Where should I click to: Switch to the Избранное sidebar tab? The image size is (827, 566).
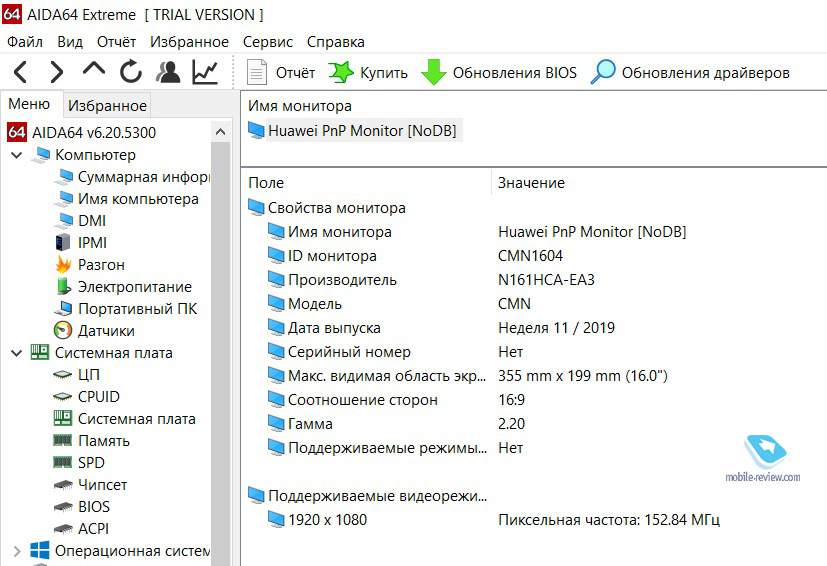tap(107, 105)
